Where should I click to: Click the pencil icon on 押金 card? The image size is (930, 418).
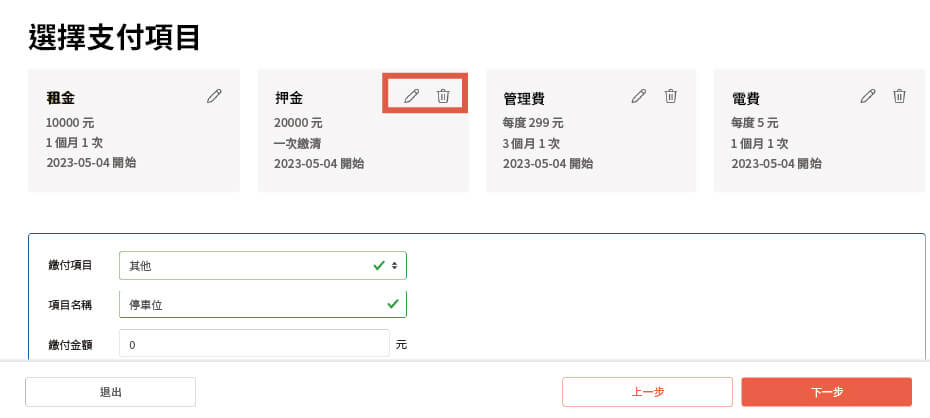tap(411, 96)
